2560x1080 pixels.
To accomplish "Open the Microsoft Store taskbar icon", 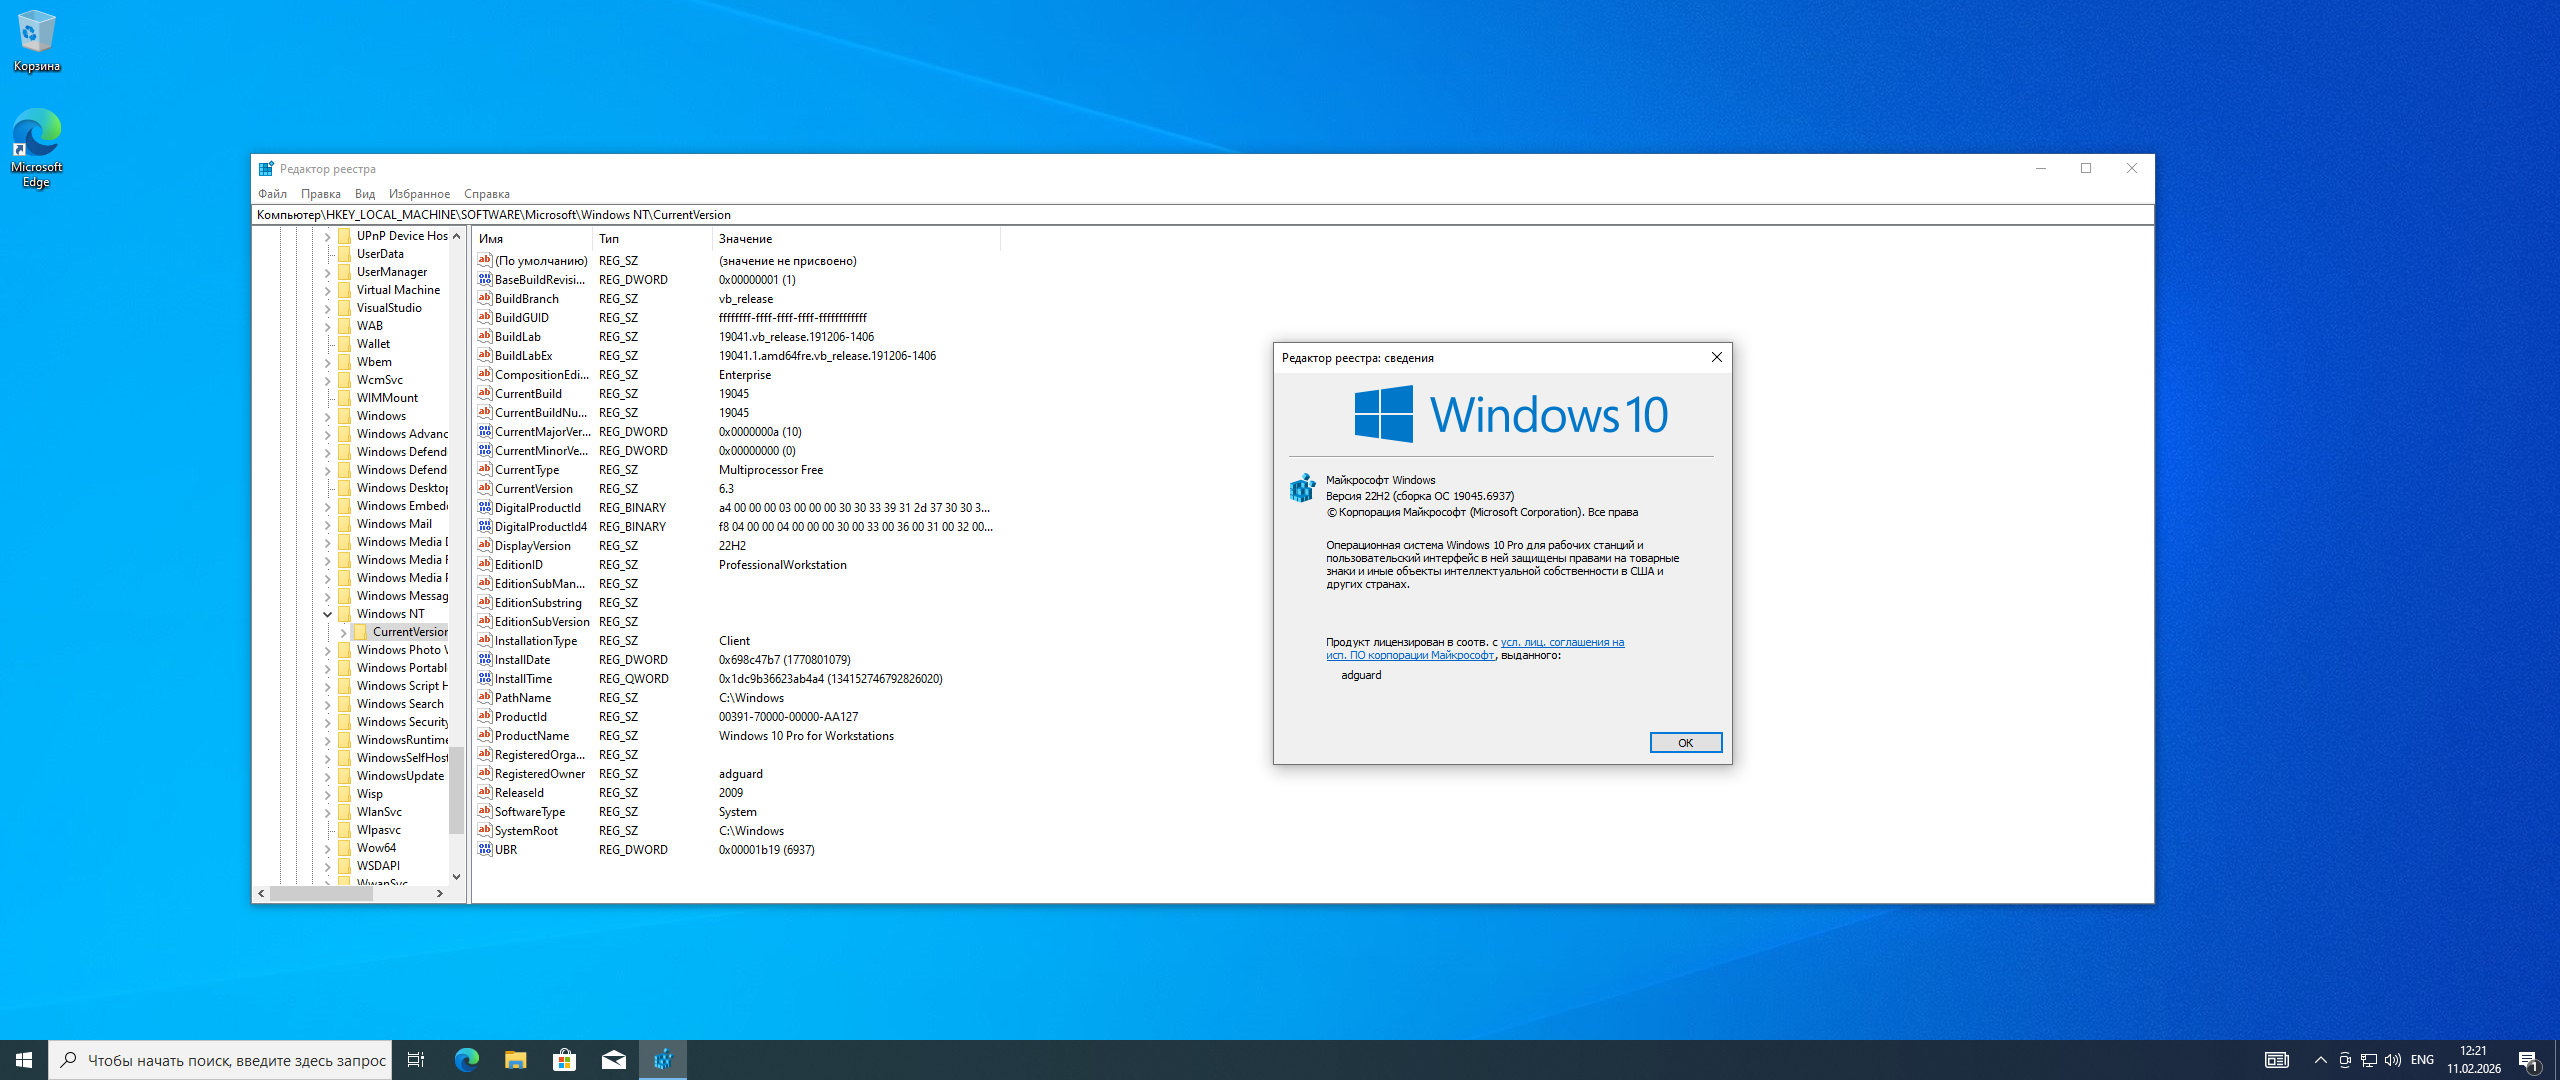I will [565, 1060].
